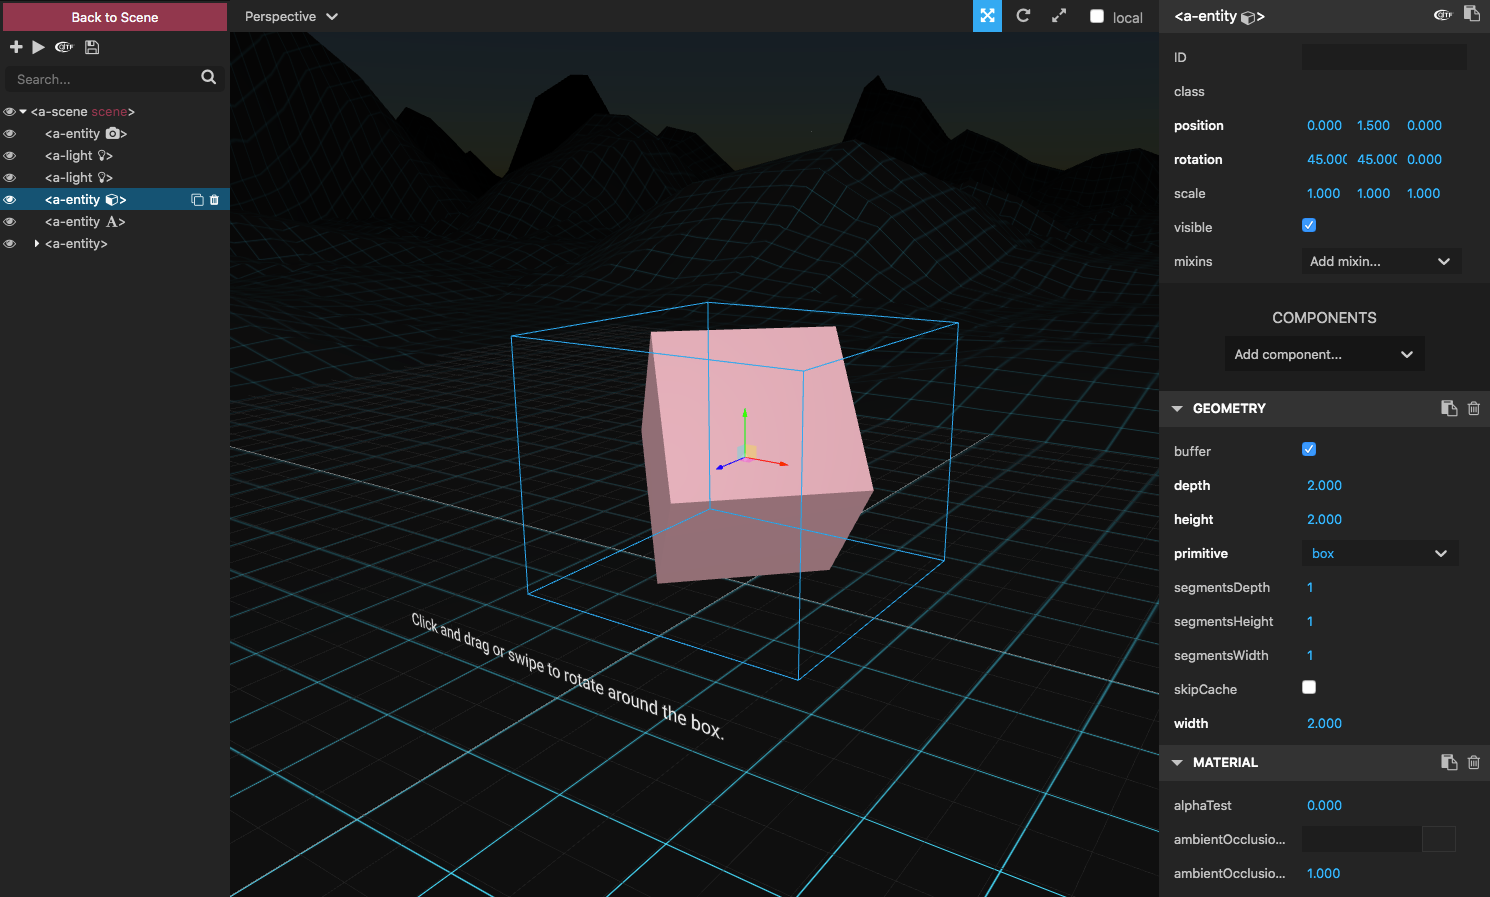
Task: Uncheck the visible property checkbox
Action: [x=1309, y=225]
